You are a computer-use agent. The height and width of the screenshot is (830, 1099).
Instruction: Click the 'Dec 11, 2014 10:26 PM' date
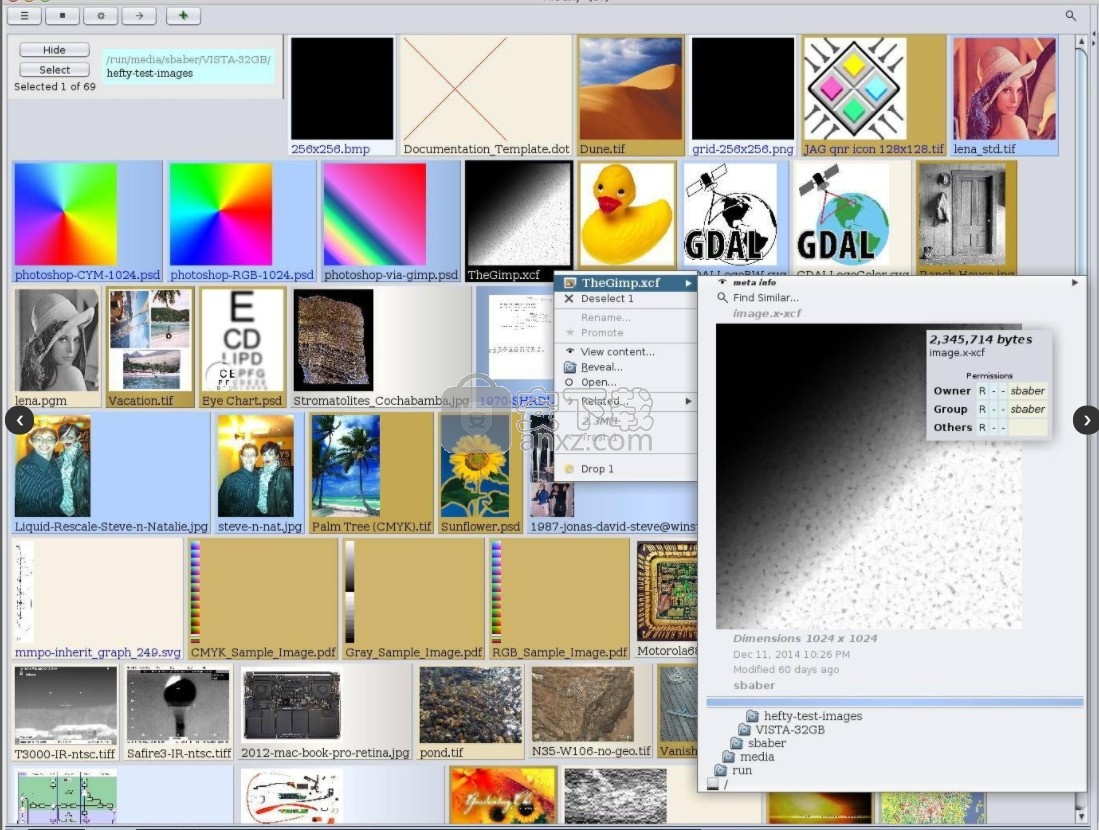[791, 655]
